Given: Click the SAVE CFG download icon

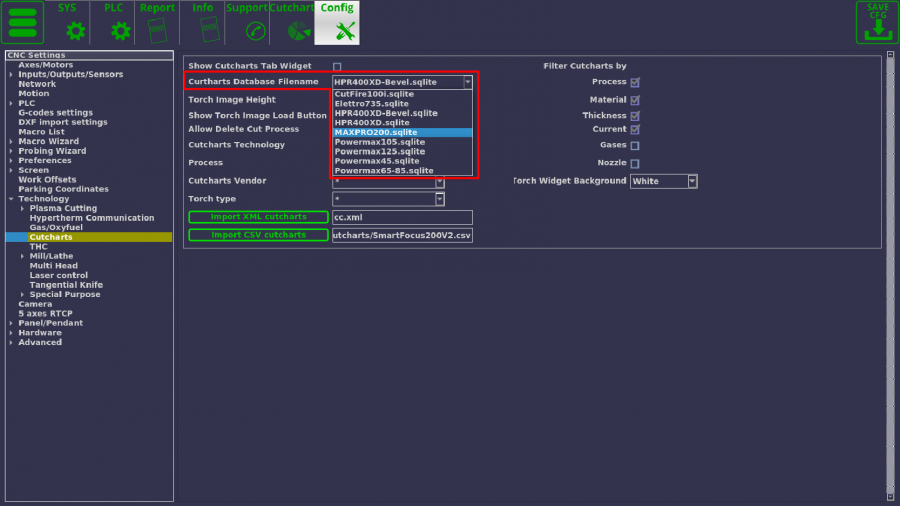Looking at the screenshot, I should coord(876,23).
